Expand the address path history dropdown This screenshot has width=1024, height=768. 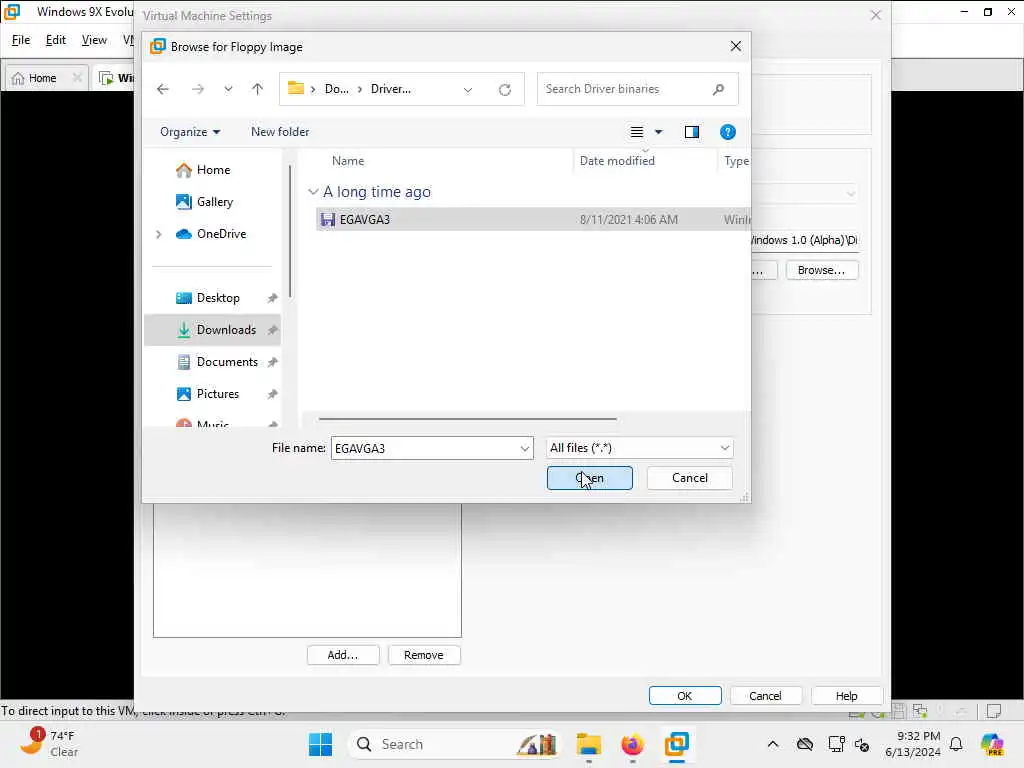pyautogui.click(x=468, y=89)
